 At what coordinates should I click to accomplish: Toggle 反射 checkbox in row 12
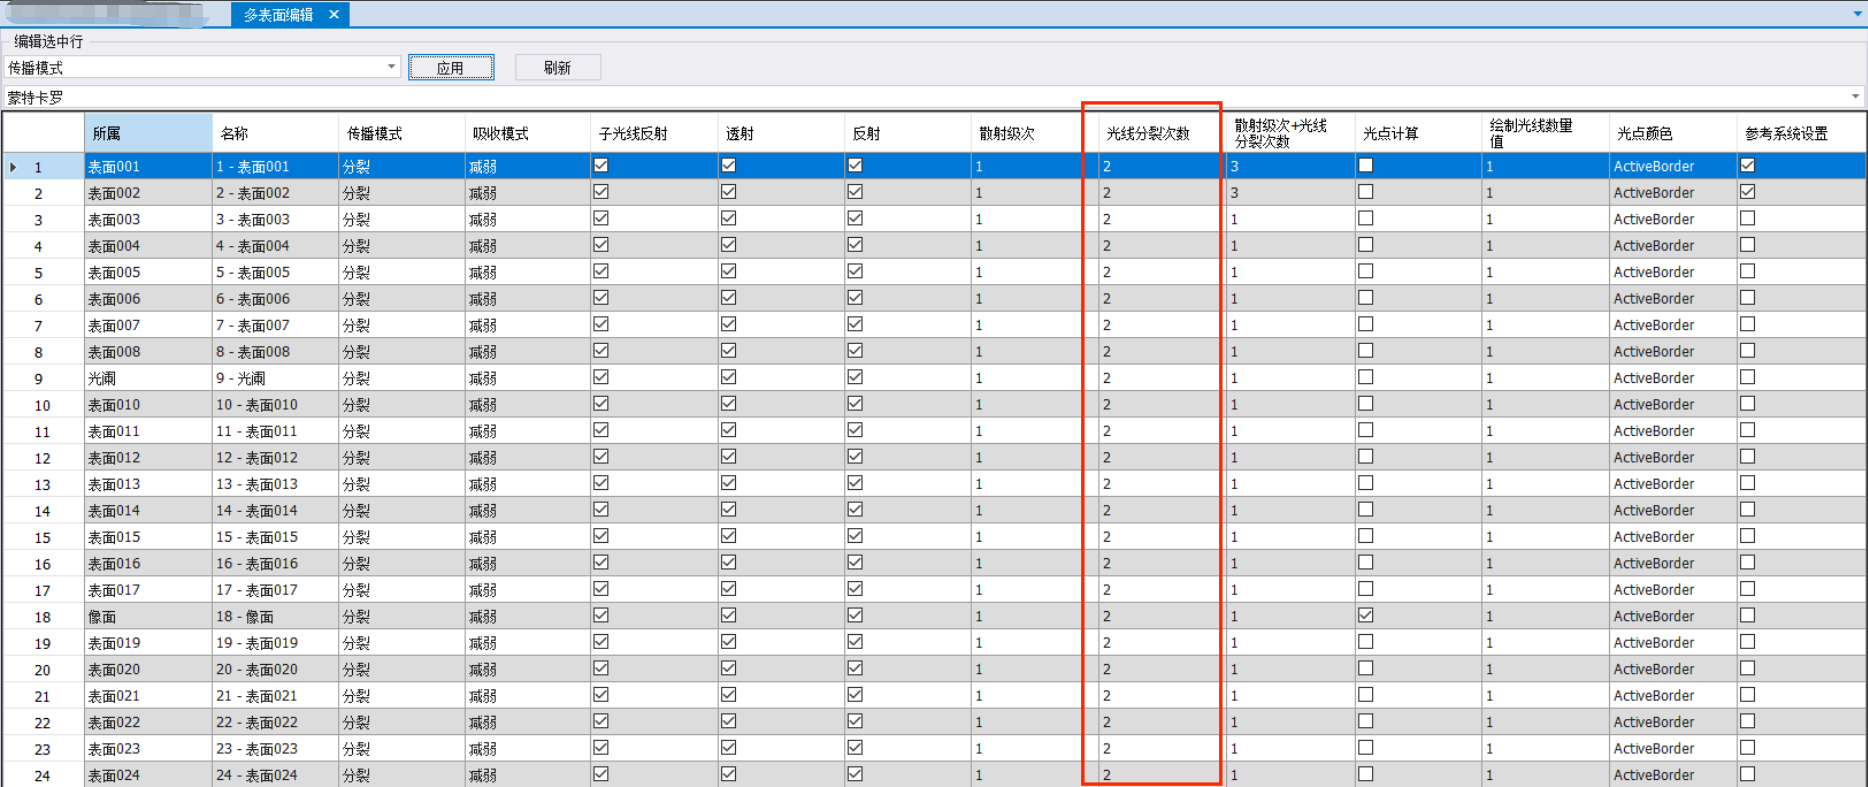click(855, 457)
